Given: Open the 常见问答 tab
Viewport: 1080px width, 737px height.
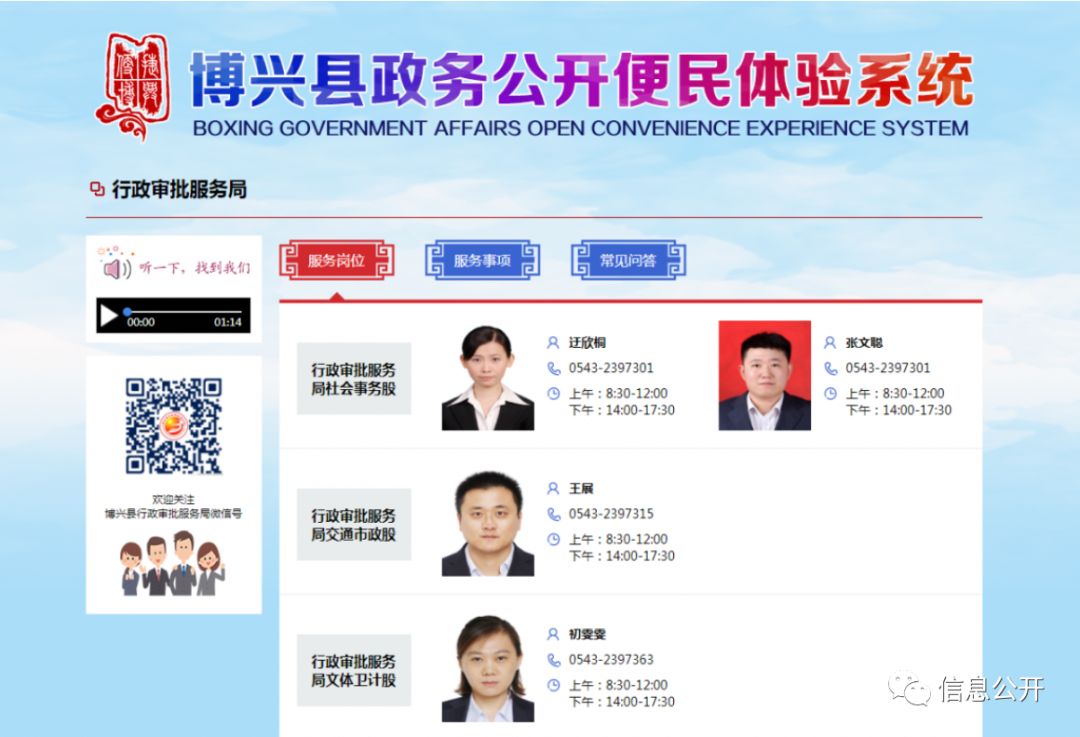Looking at the screenshot, I should 628,260.
